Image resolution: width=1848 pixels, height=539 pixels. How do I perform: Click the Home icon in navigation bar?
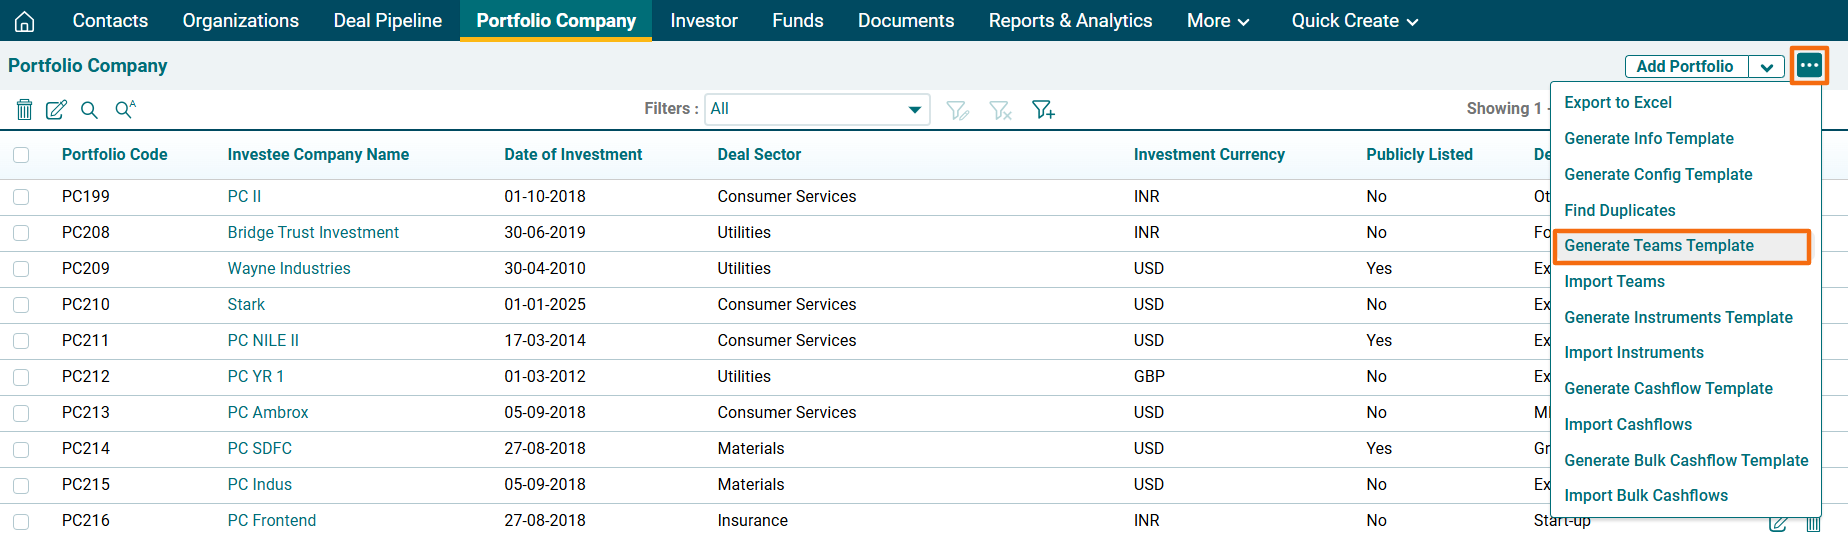(25, 21)
